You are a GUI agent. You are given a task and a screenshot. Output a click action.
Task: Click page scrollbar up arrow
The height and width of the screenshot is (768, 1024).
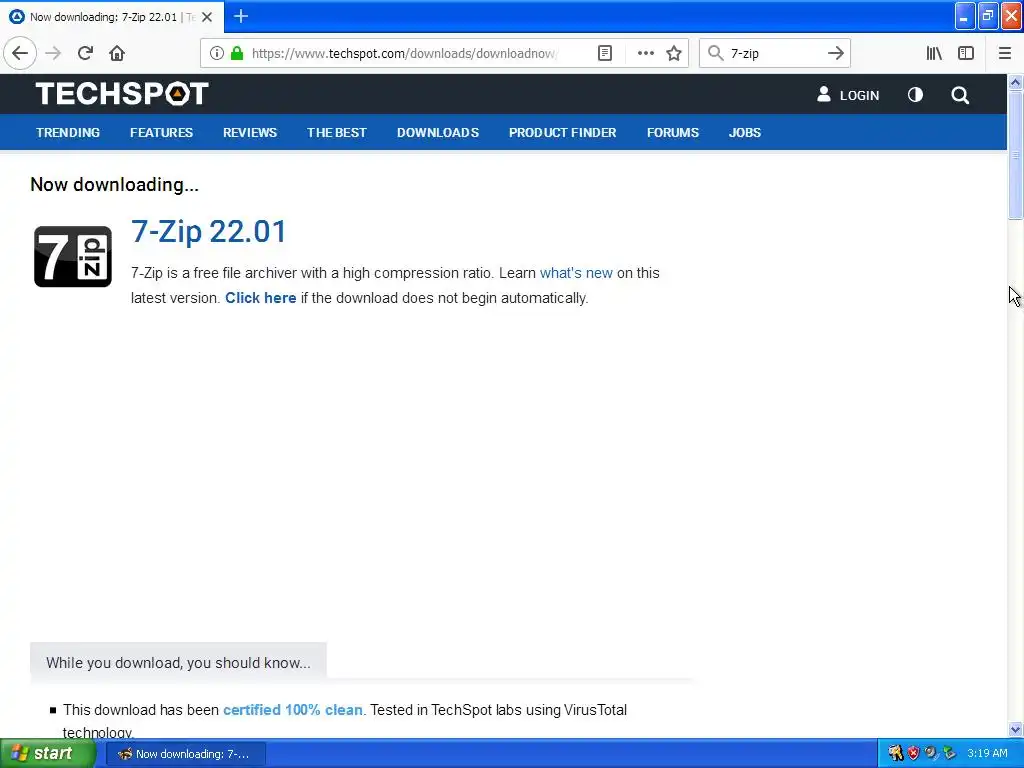pos(1015,82)
